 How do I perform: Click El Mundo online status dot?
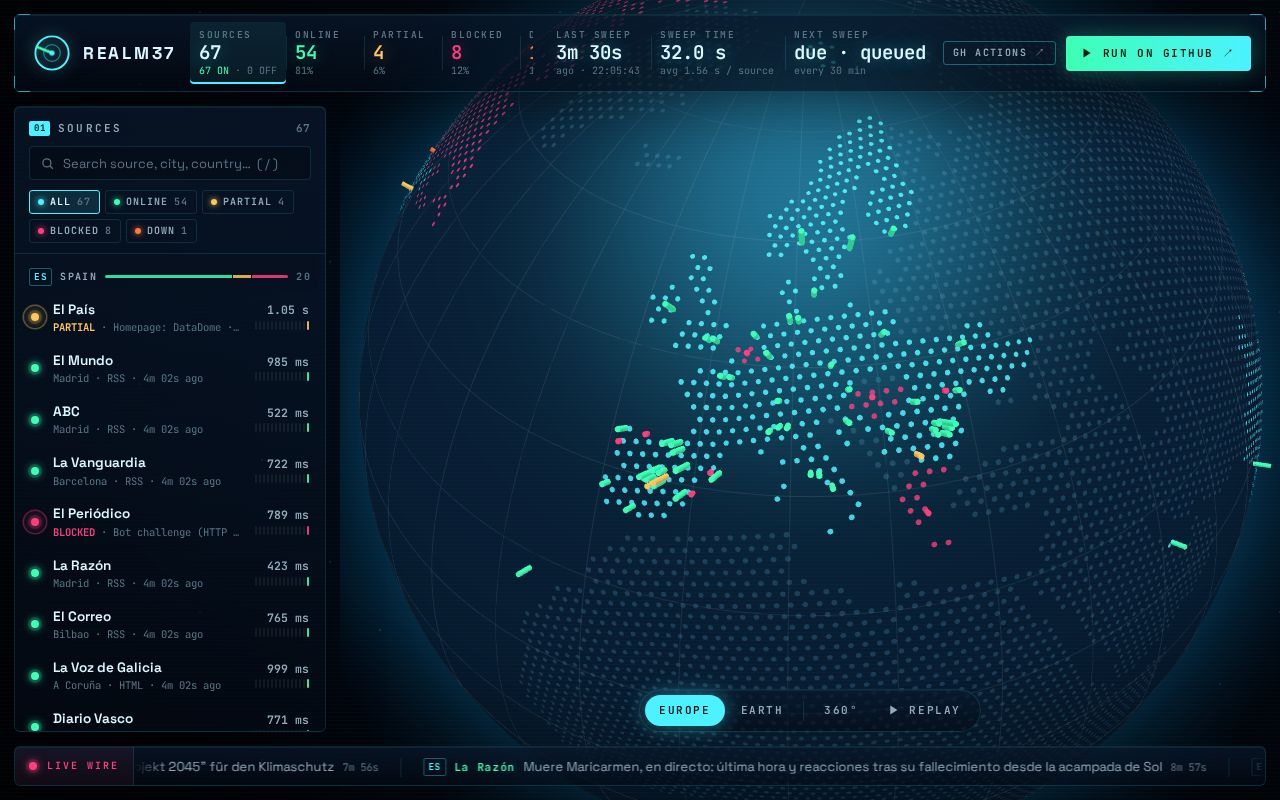click(x=35, y=368)
